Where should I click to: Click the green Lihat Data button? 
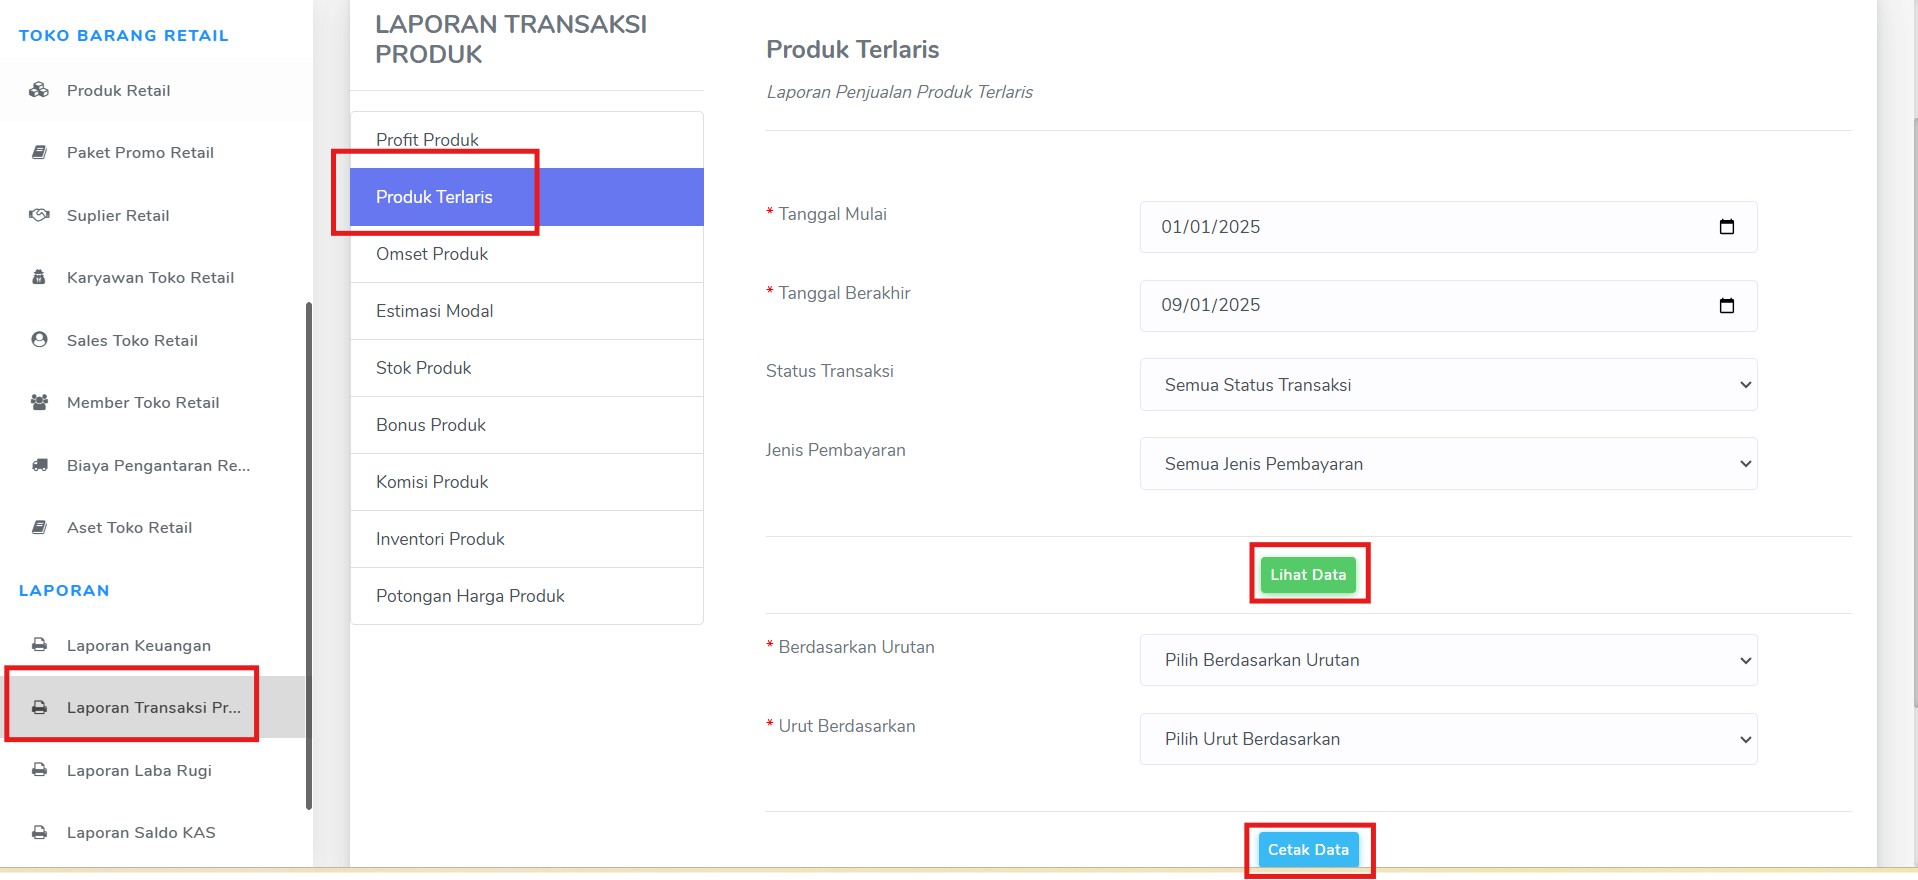1308,575
